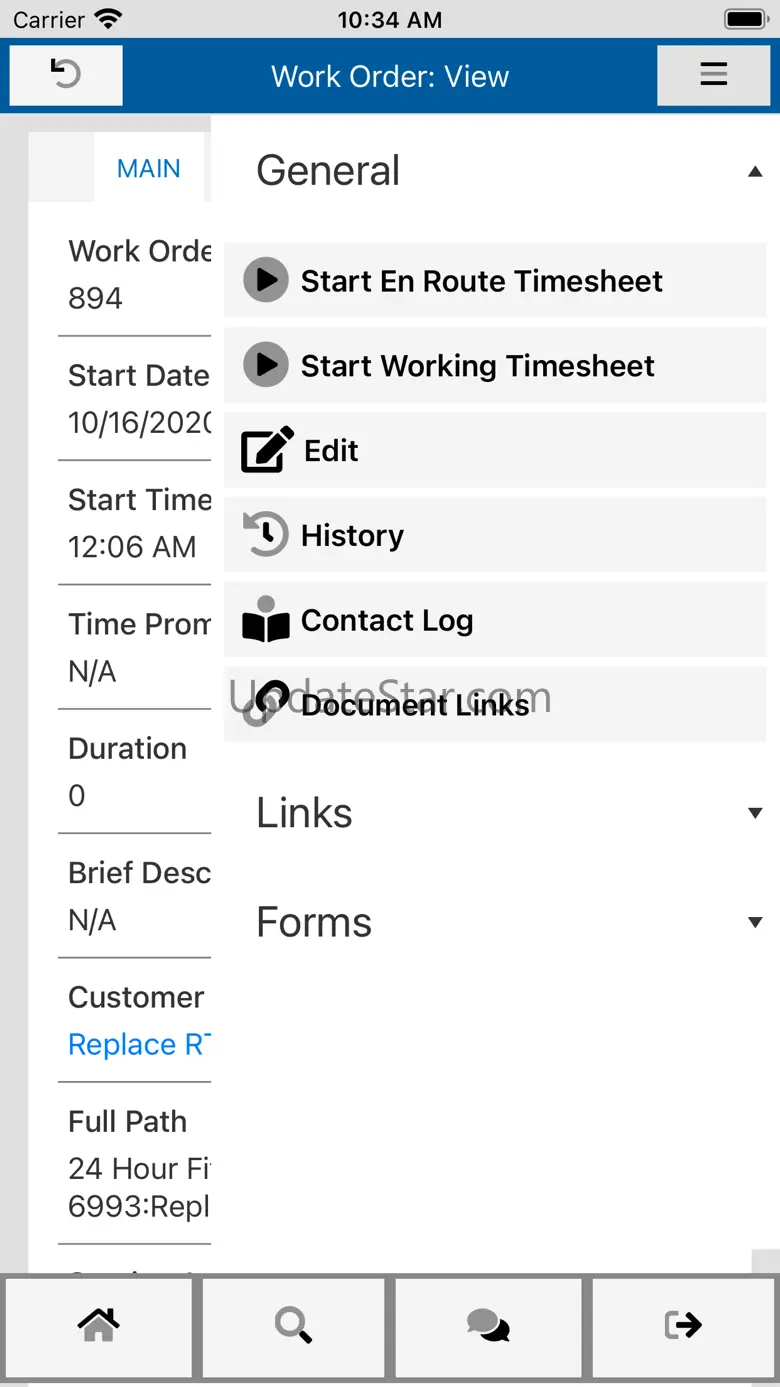Collapse the General section arrow

click(755, 172)
